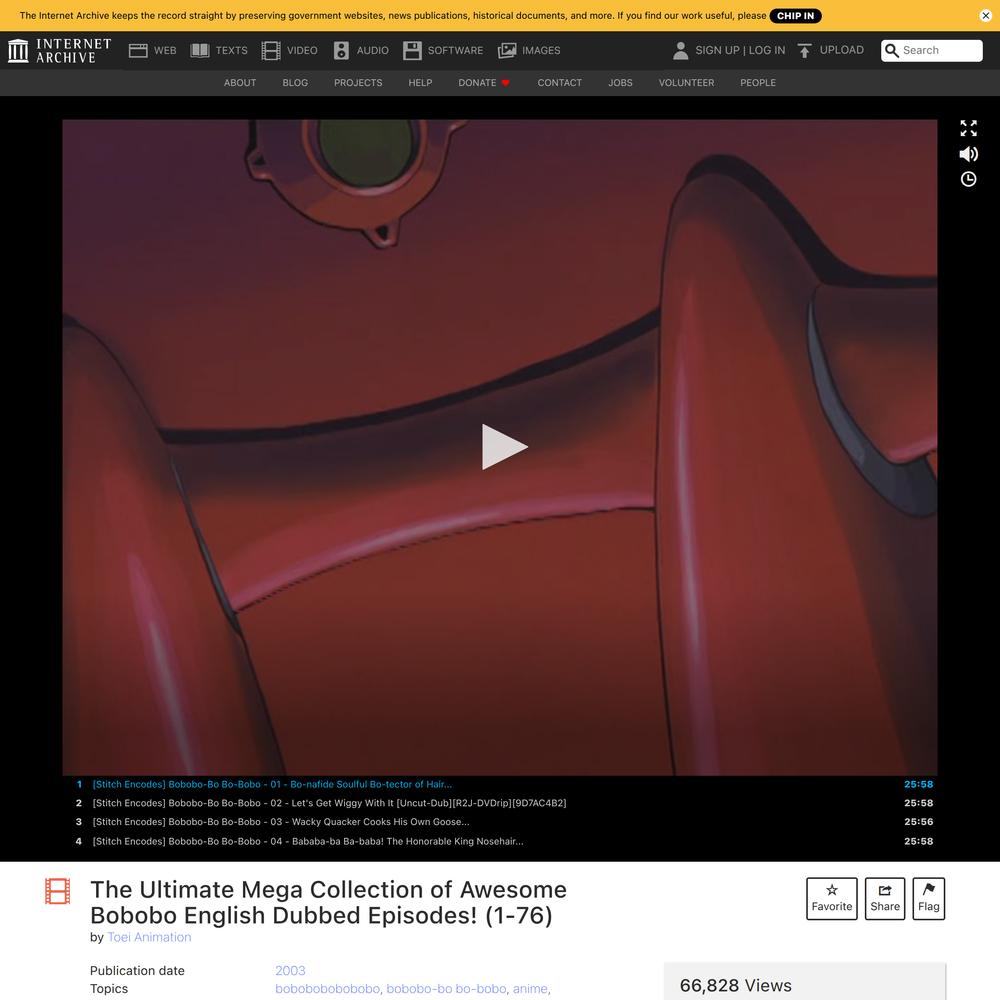This screenshot has height=1000, width=1000.
Task: Click the 66,828 Views count
Action: pyautogui.click(x=735, y=985)
